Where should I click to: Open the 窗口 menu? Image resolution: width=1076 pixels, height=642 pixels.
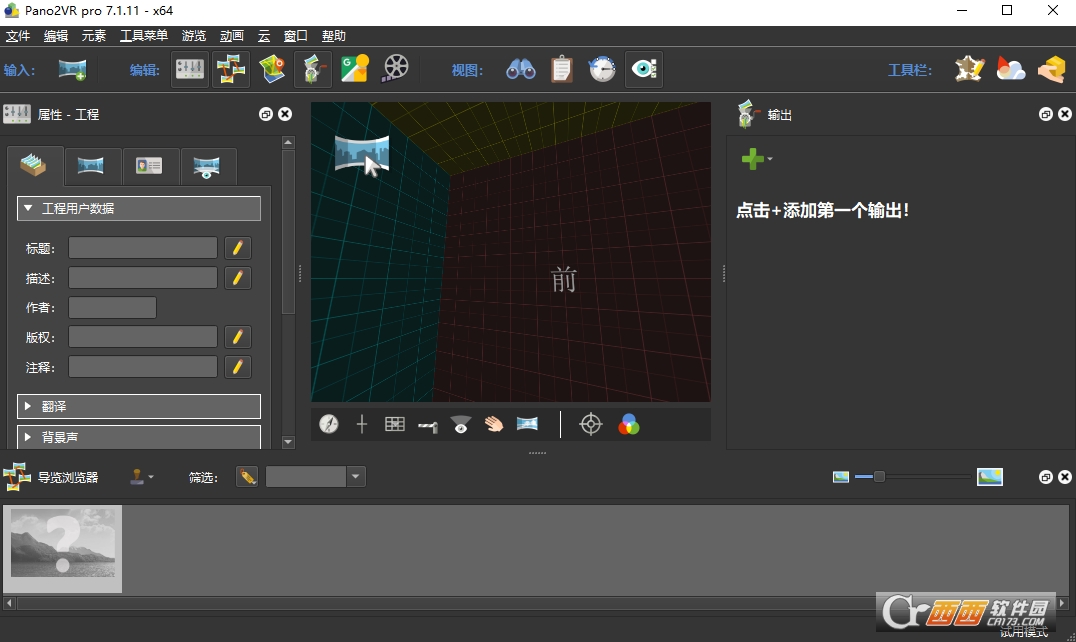pos(296,36)
